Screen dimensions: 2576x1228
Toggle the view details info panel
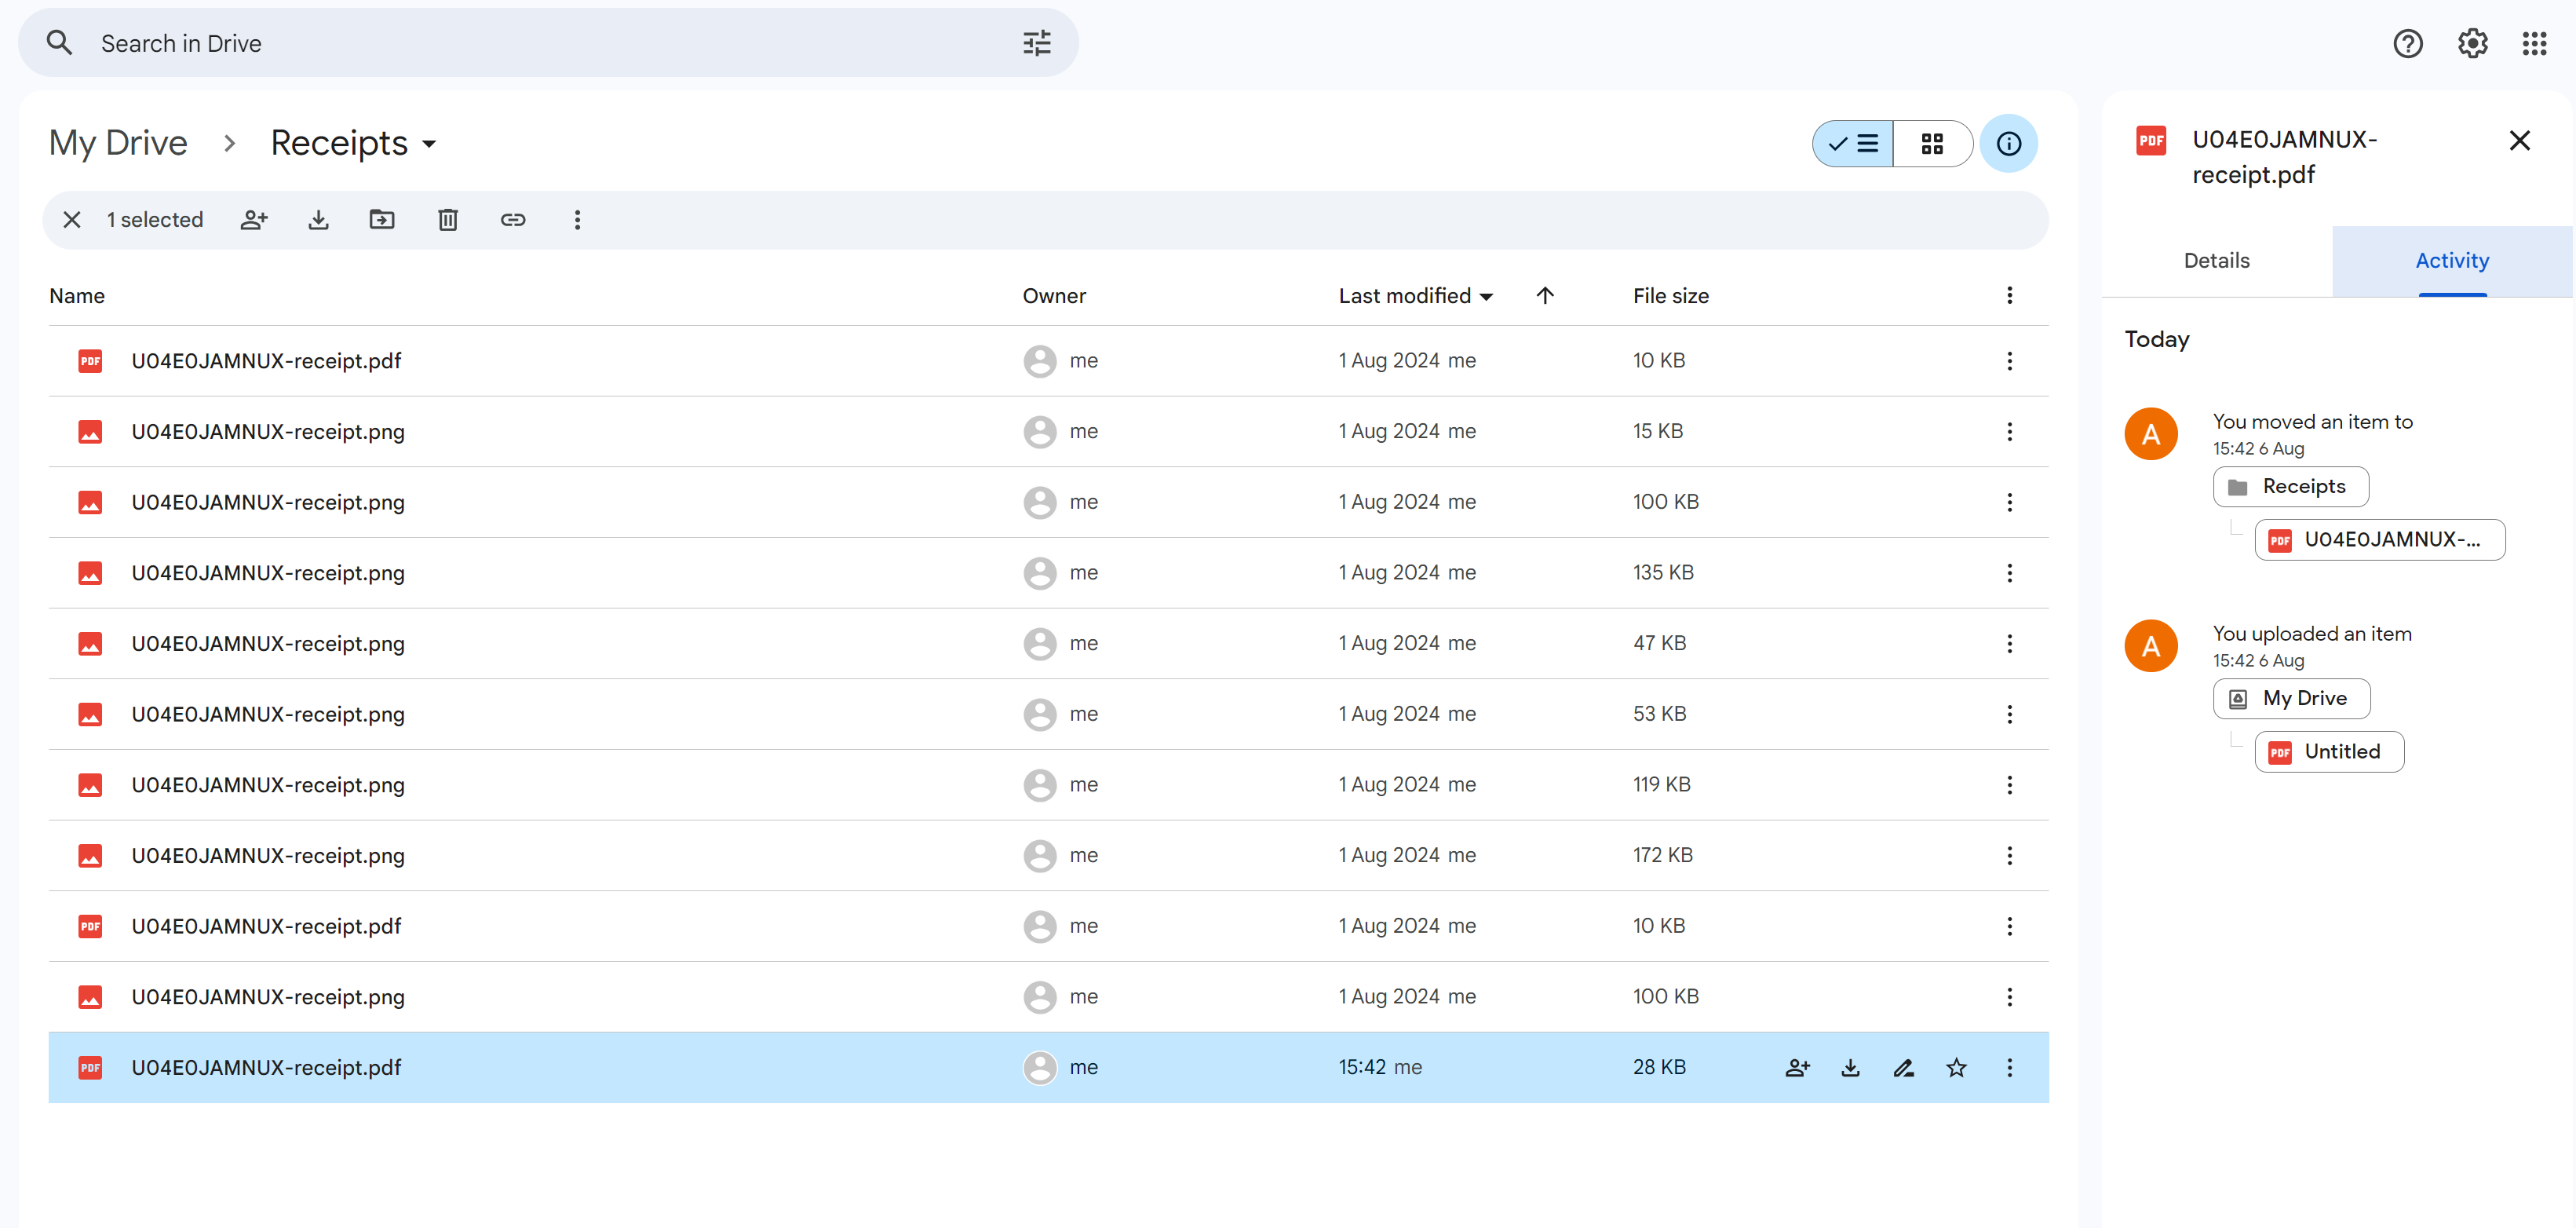click(x=2008, y=144)
